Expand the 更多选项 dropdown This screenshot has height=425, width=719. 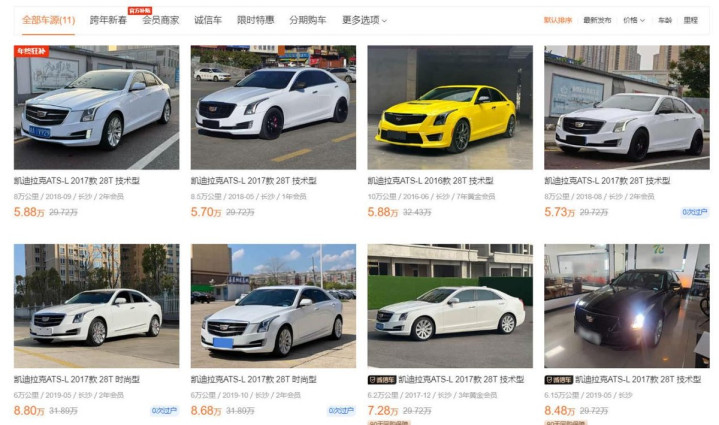click(x=364, y=20)
